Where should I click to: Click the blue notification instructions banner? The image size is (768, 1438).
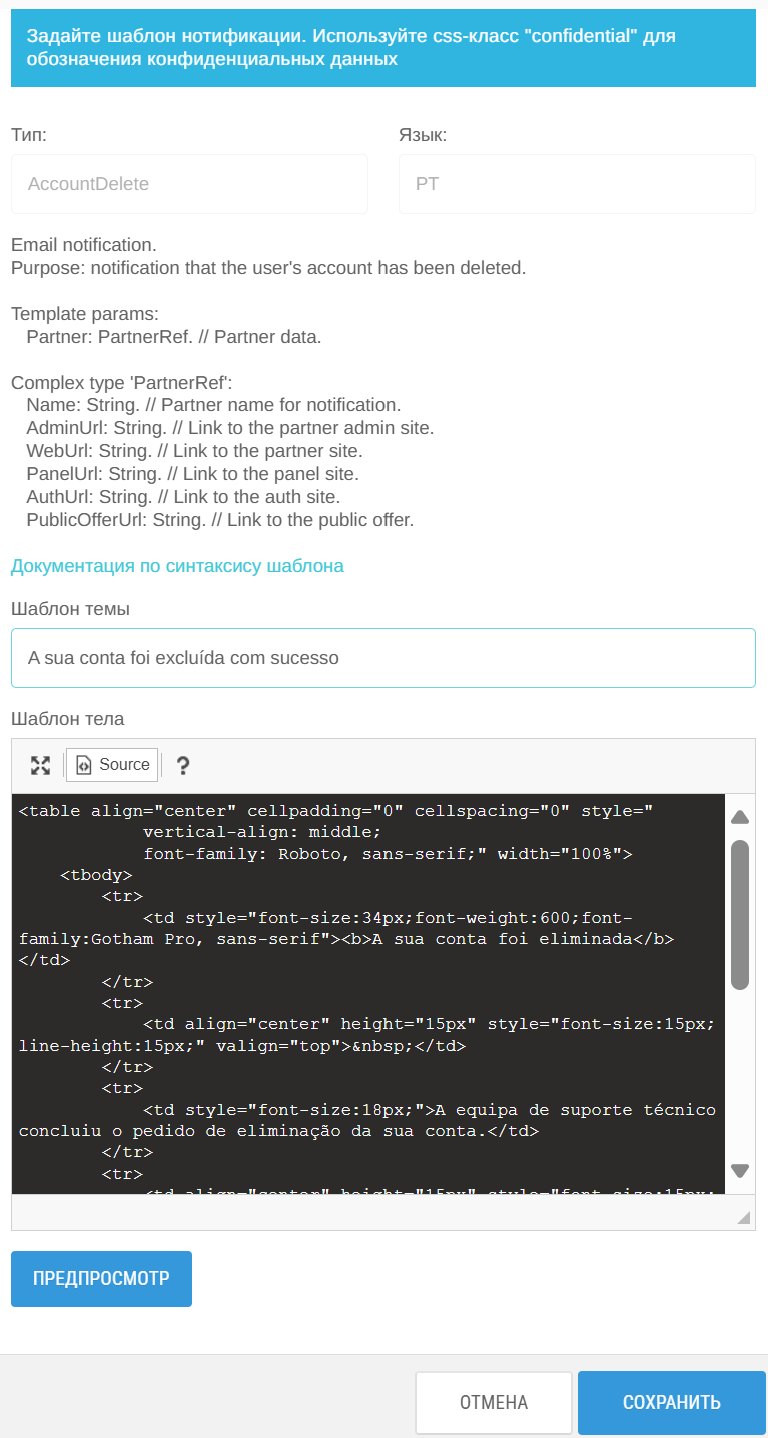pyautogui.click(x=383, y=48)
